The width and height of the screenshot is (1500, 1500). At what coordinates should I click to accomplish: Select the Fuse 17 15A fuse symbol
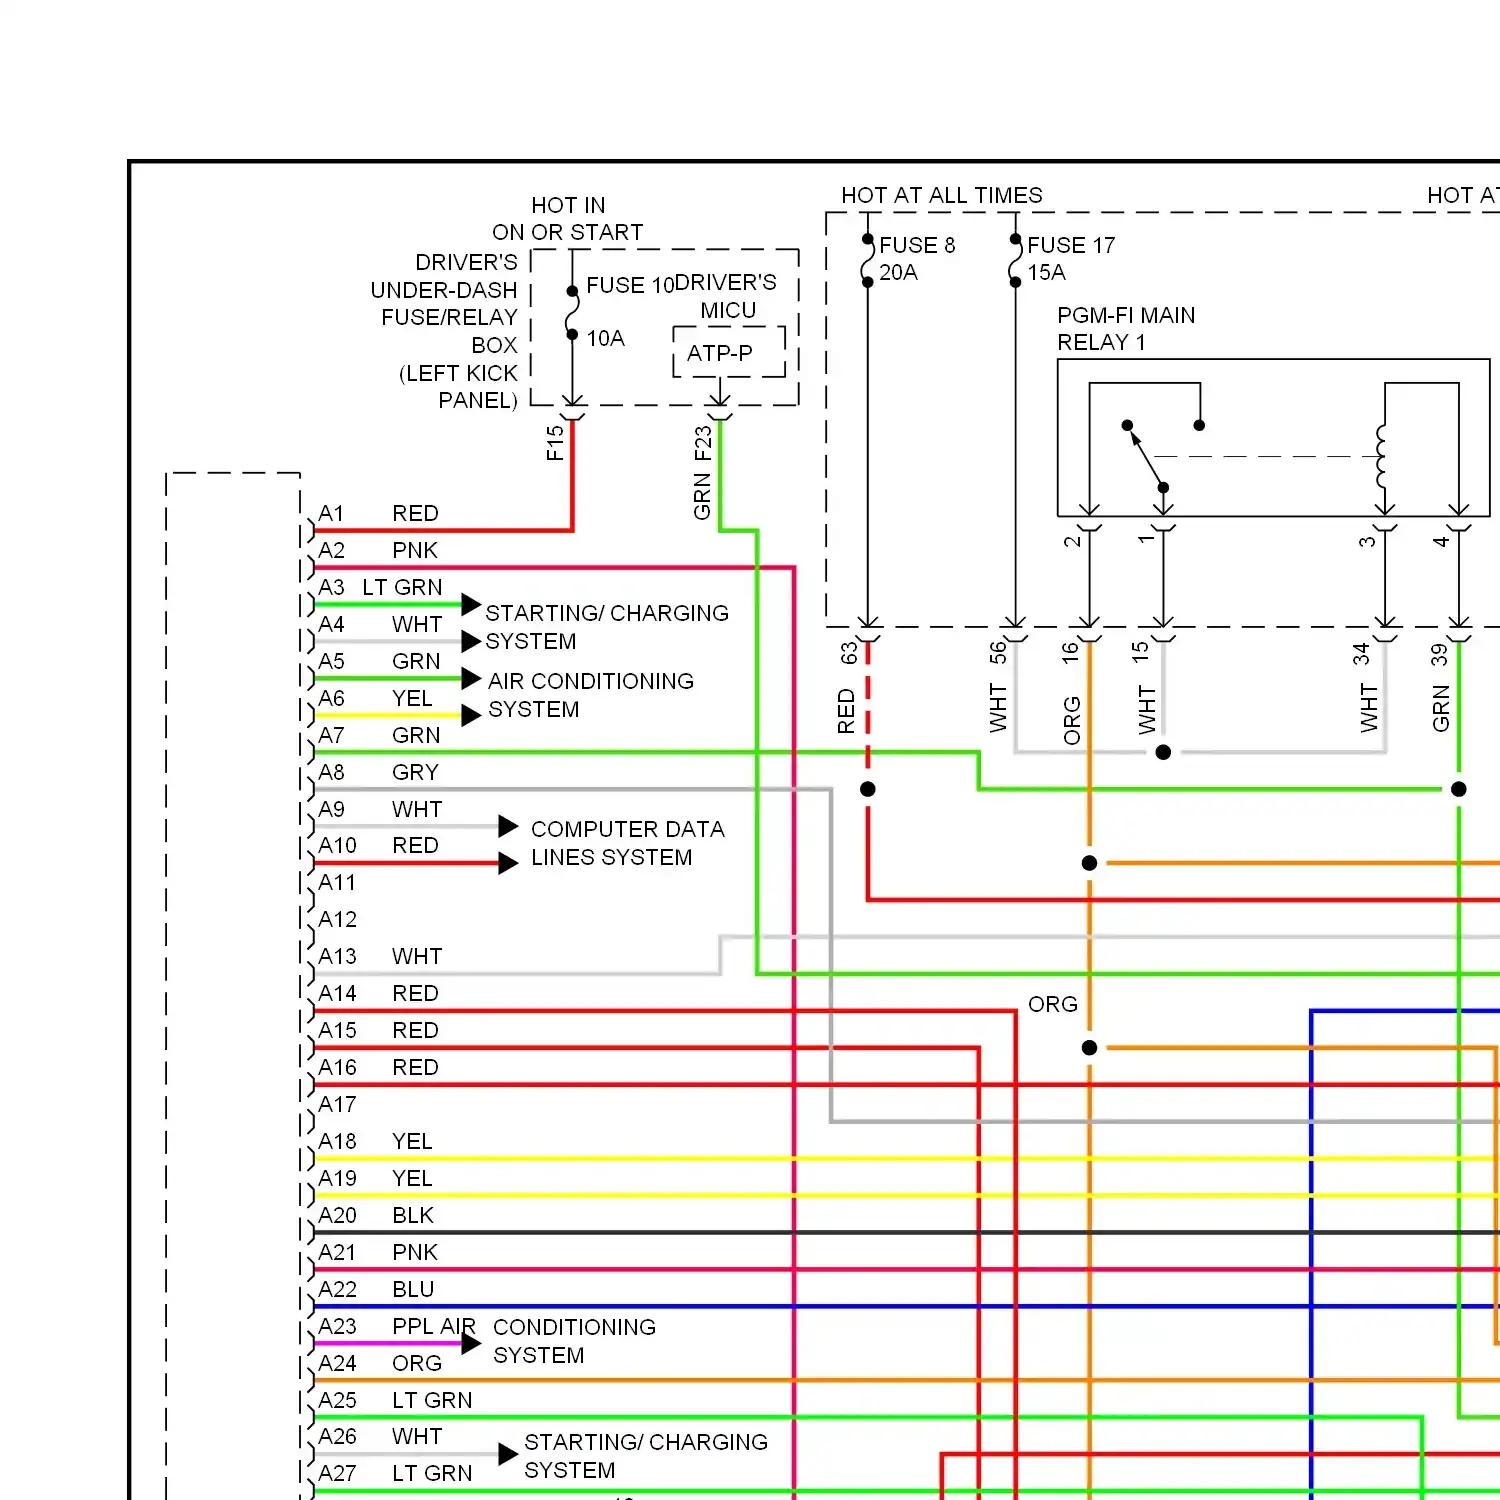[x=1015, y=260]
